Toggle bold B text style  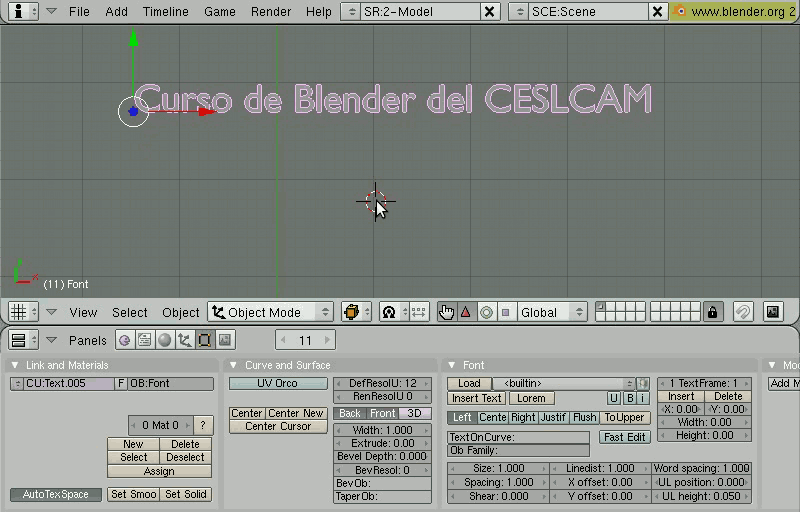(630, 398)
